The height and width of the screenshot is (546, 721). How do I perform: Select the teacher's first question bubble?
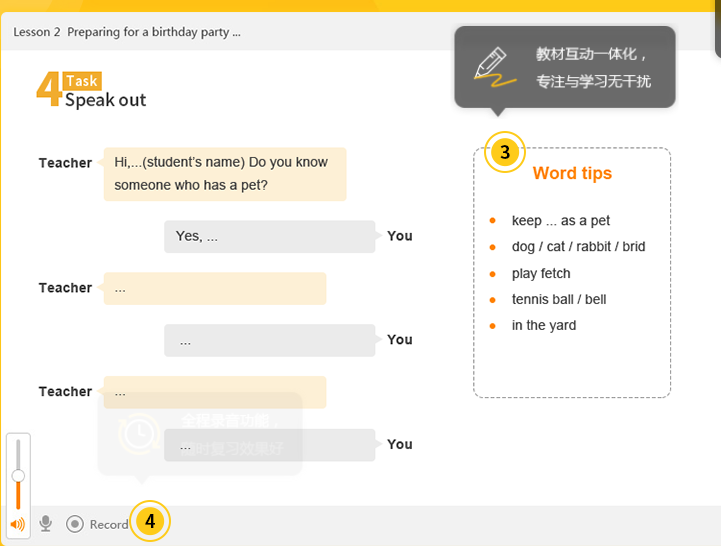[225, 174]
